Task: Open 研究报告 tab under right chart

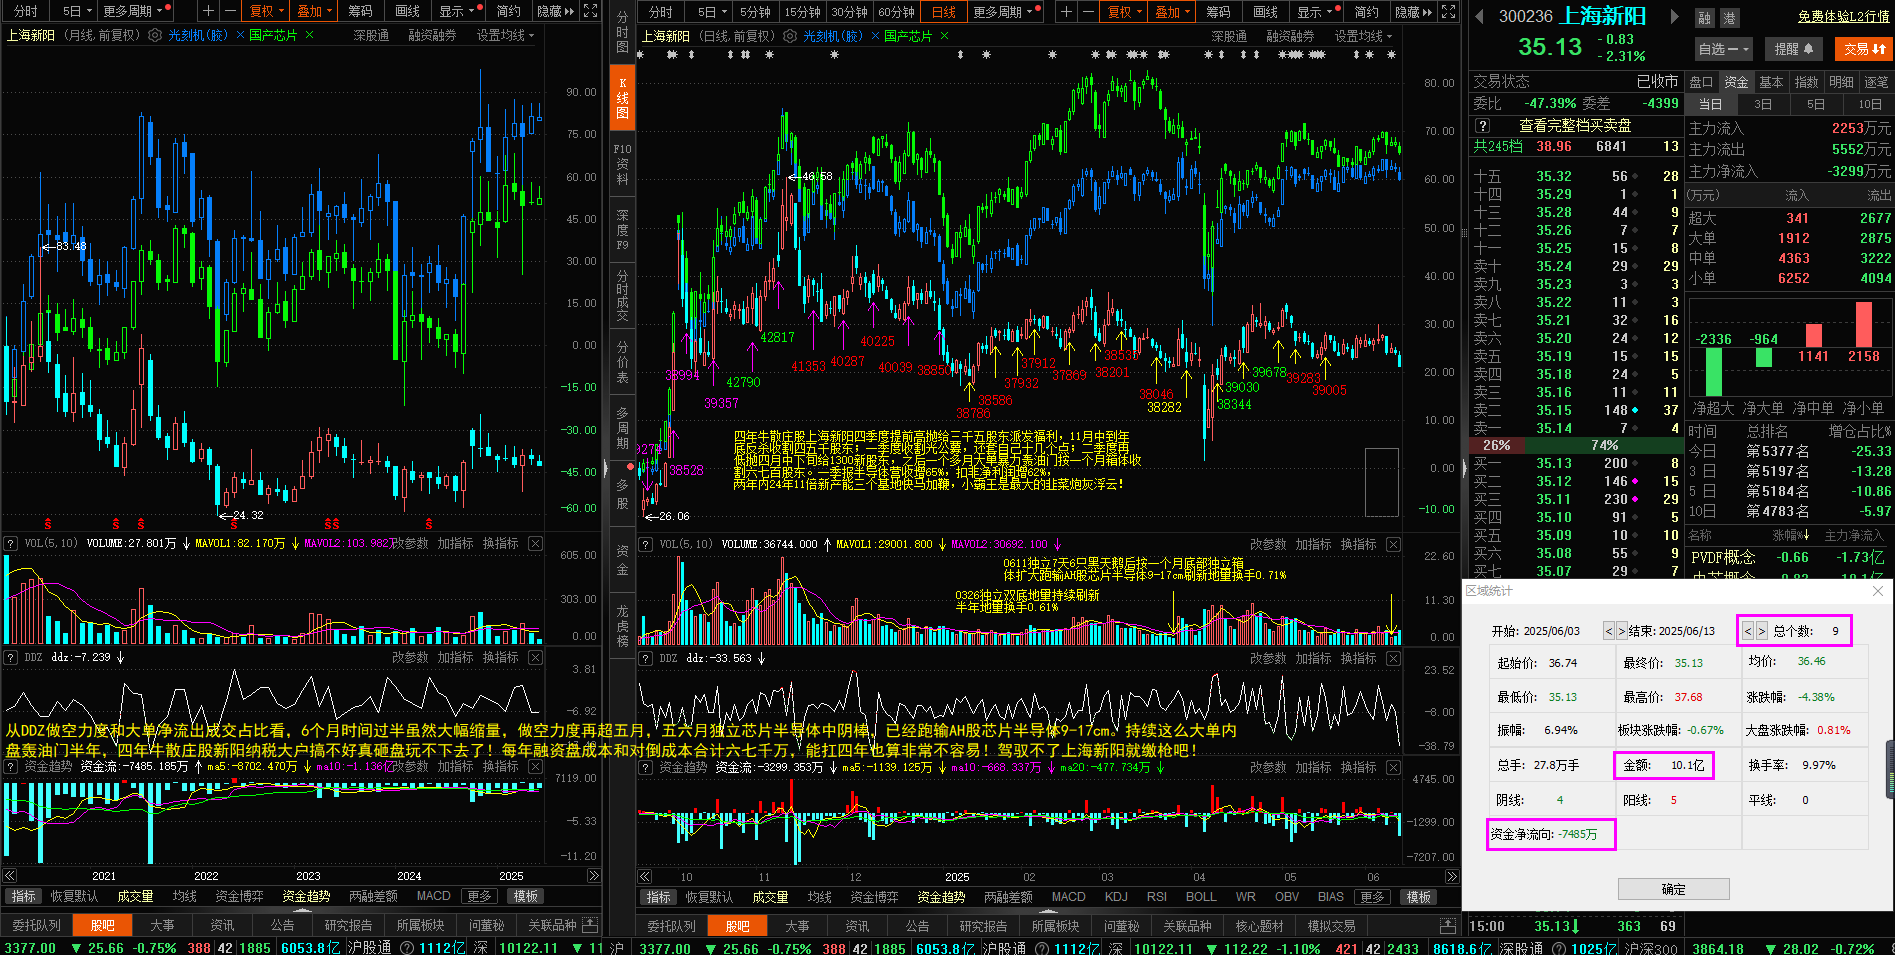Action: point(983,926)
